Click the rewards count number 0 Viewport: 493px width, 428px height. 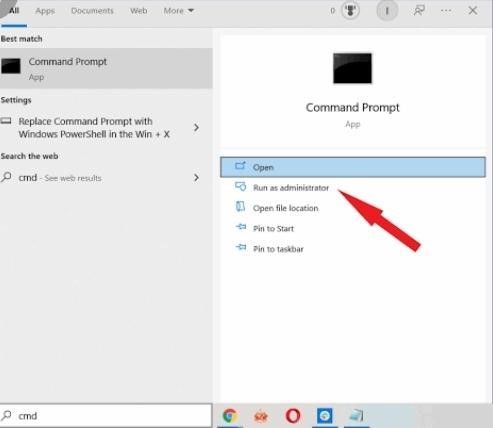point(333,11)
